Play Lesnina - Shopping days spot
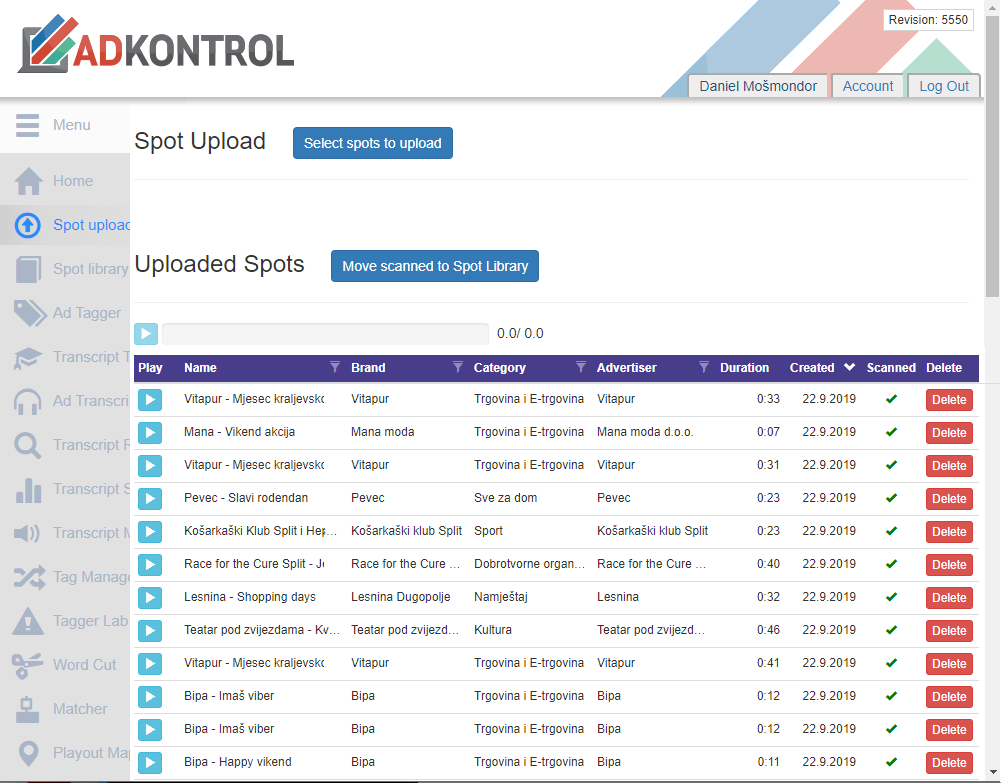This screenshot has height=783, width=1001. click(x=150, y=598)
